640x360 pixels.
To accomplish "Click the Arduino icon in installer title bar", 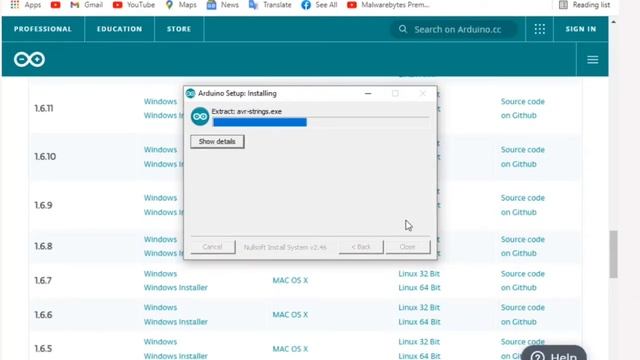I will coord(191,93).
